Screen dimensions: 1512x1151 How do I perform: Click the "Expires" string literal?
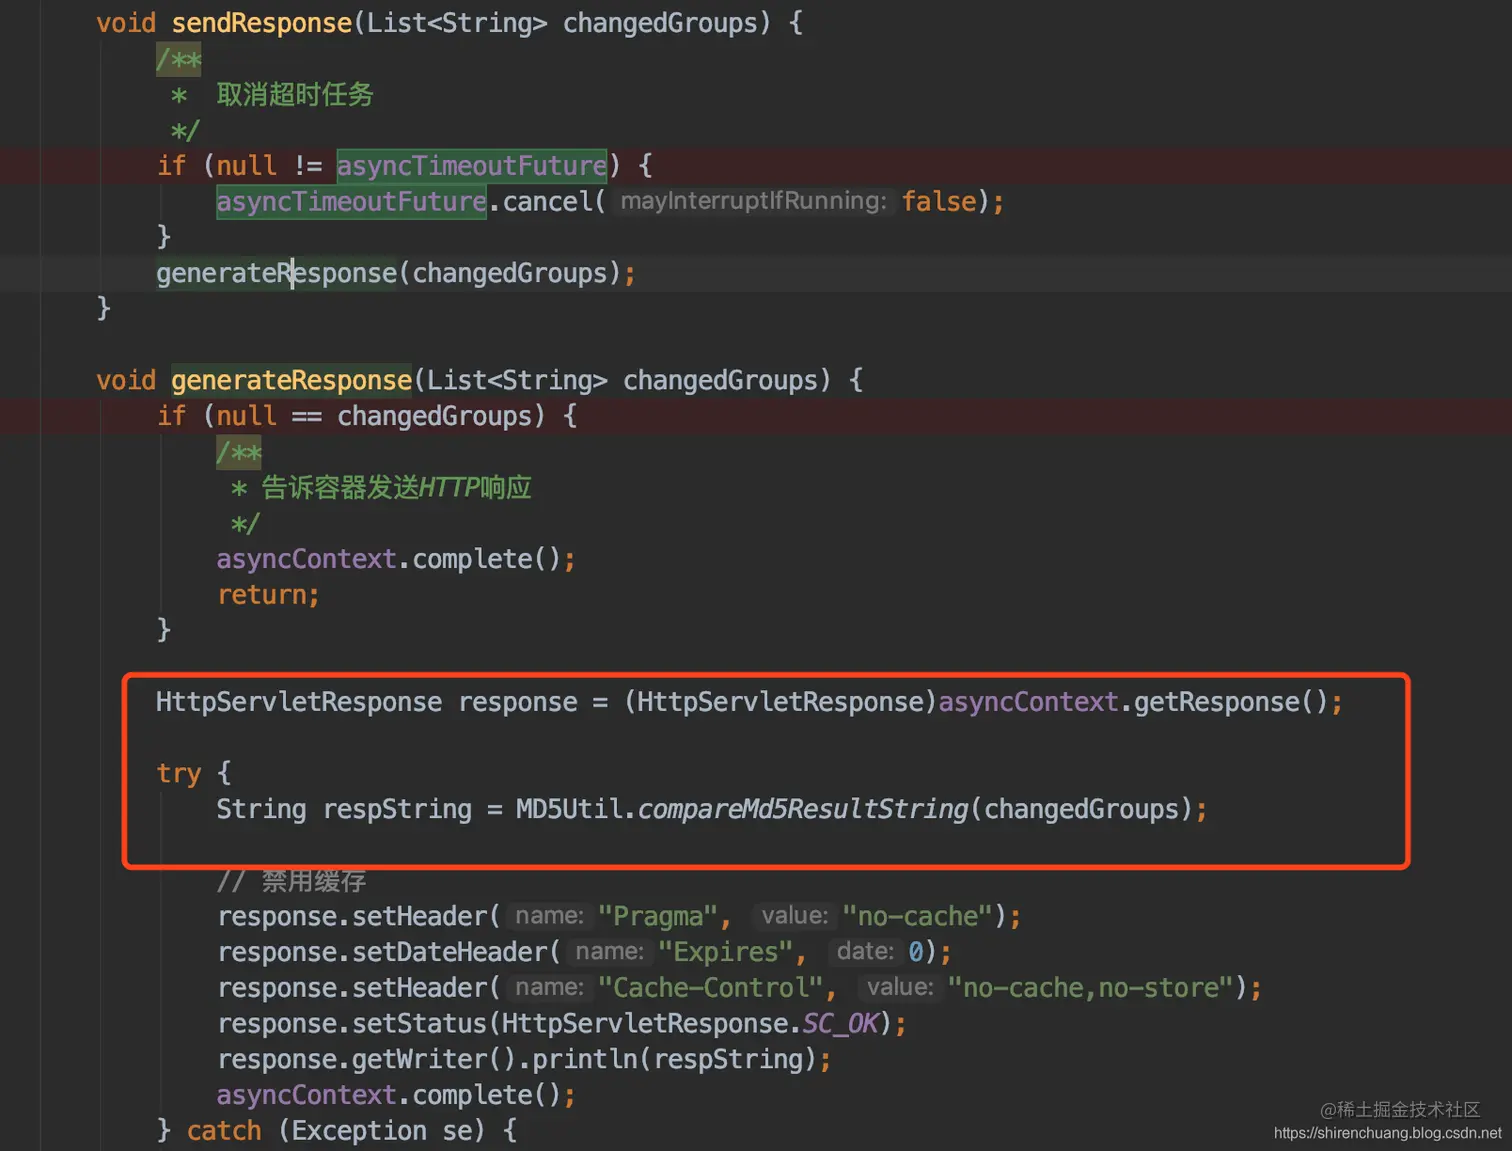(726, 952)
